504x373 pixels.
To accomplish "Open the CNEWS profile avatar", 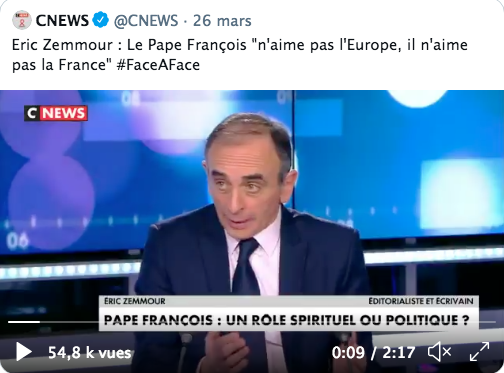I will click(22, 20).
